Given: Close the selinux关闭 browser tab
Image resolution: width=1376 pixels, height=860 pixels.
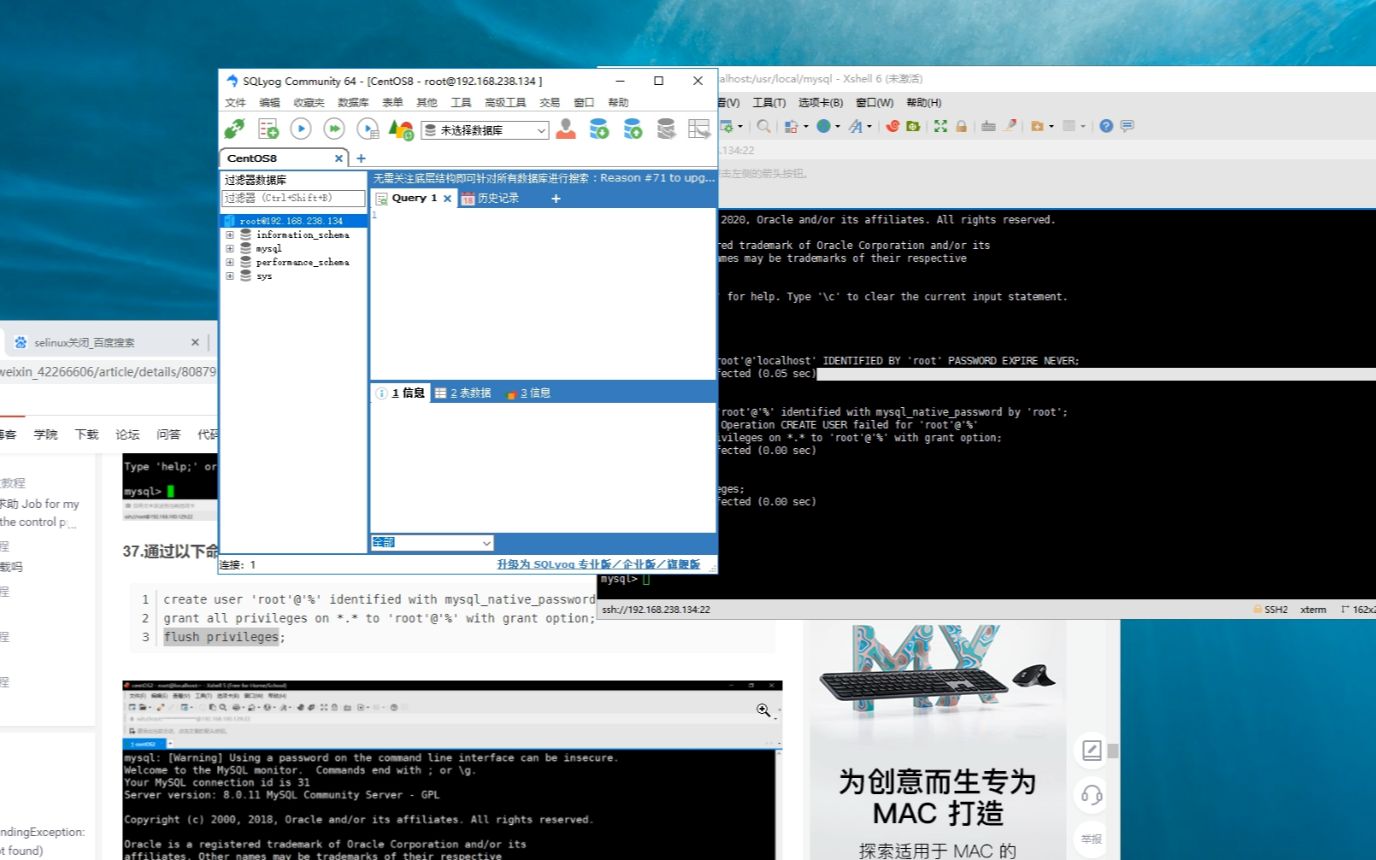Looking at the screenshot, I should pos(195,342).
